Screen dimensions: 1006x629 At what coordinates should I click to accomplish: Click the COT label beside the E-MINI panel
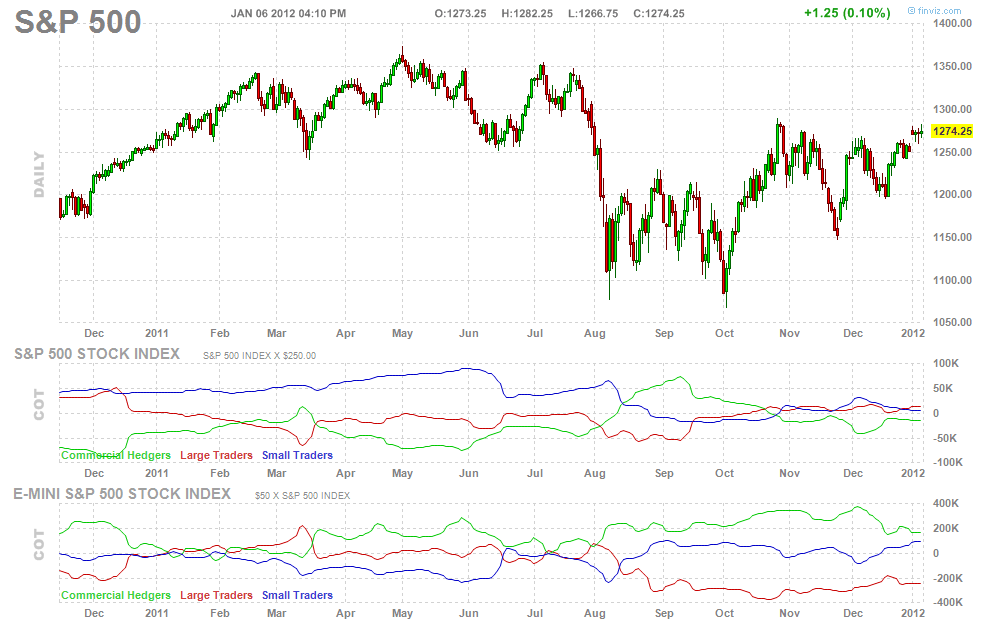[x=39, y=545]
